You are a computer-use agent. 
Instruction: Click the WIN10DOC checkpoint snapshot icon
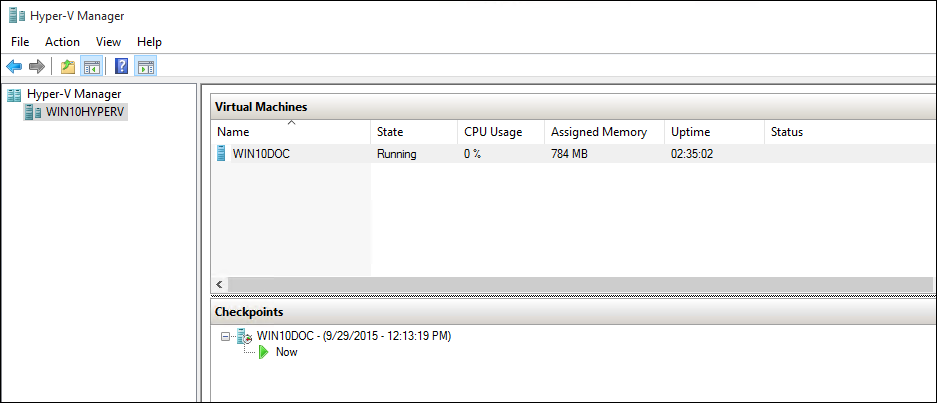click(x=243, y=336)
